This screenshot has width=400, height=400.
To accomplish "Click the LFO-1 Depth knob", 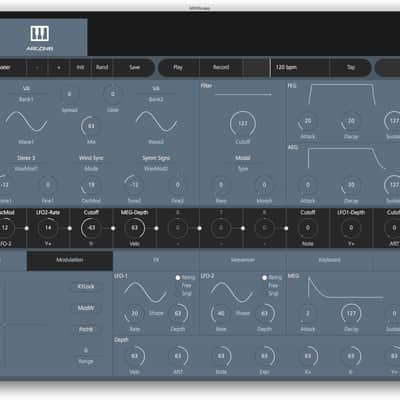I will (x=178, y=313).
